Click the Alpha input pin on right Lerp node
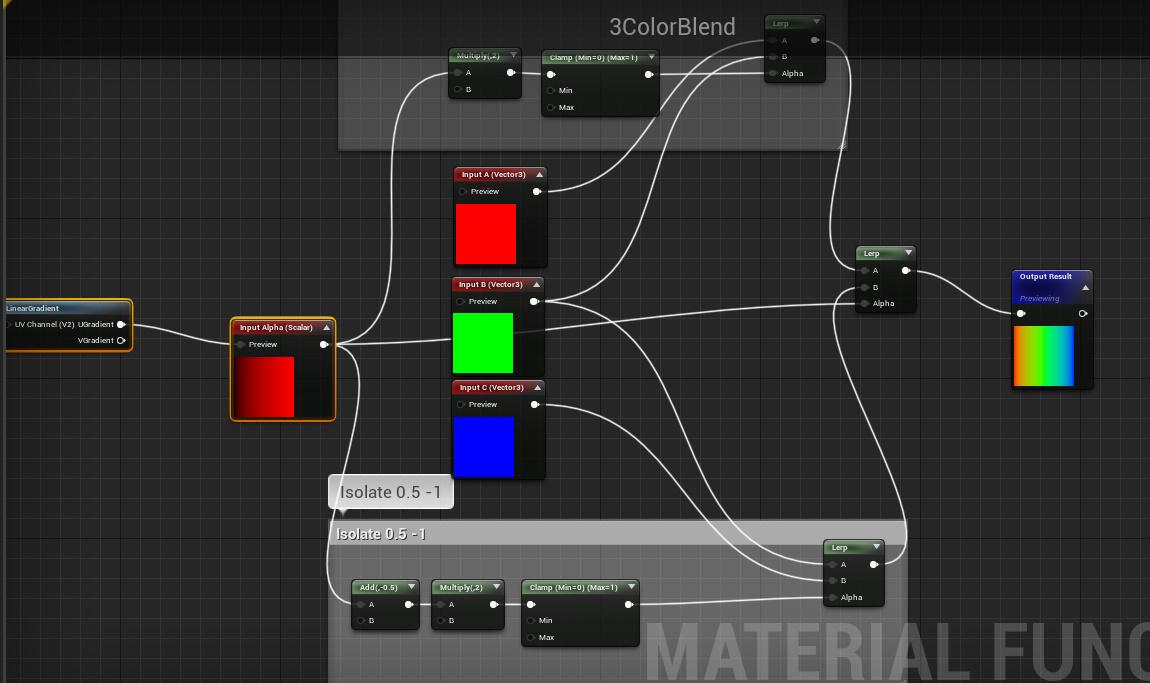The width and height of the screenshot is (1150, 683). tap(864, 303)
